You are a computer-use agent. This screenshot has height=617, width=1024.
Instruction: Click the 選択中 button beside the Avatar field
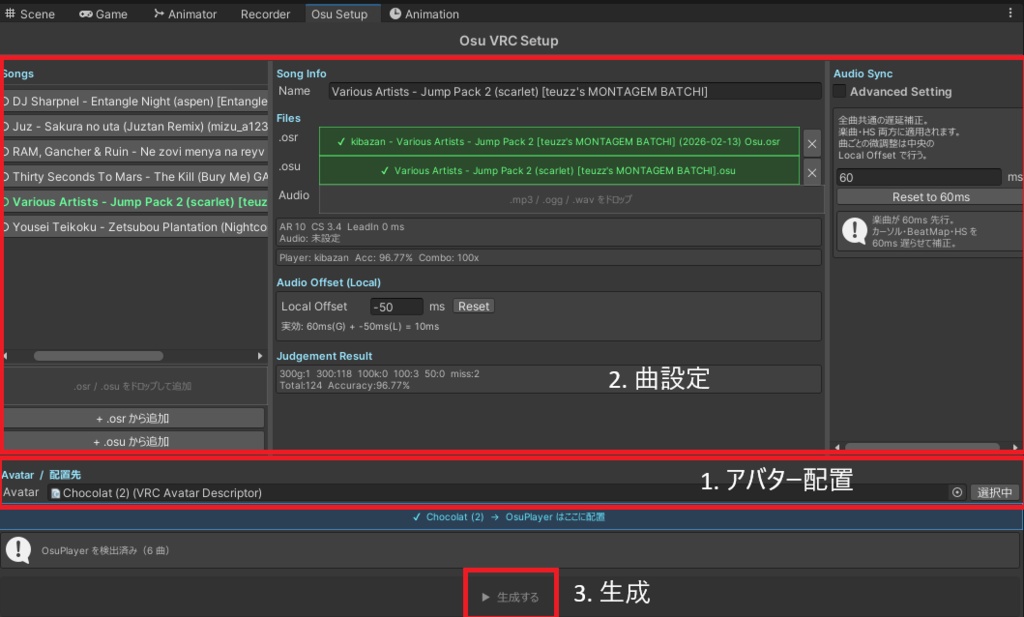993,492
